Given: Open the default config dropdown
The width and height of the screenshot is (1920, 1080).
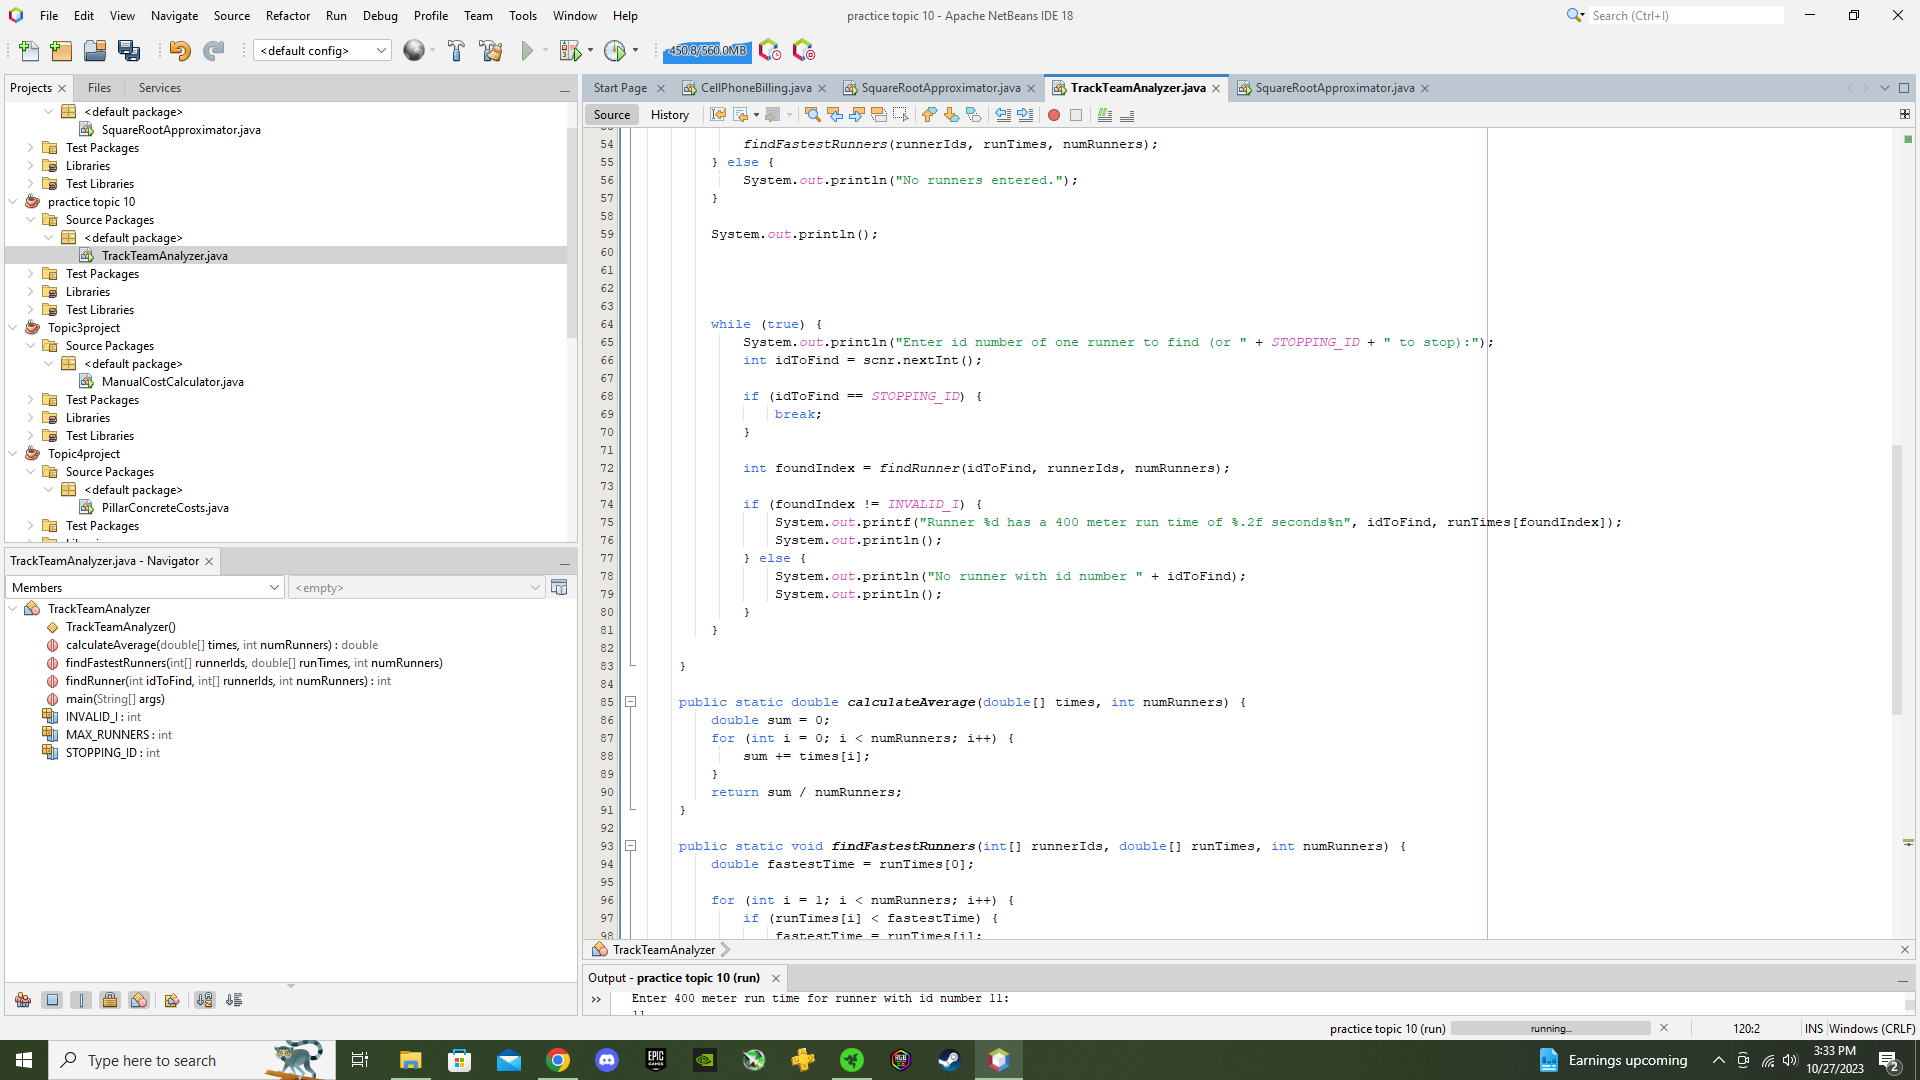Looking at the screenshot, I should click(x=380, y=50).
